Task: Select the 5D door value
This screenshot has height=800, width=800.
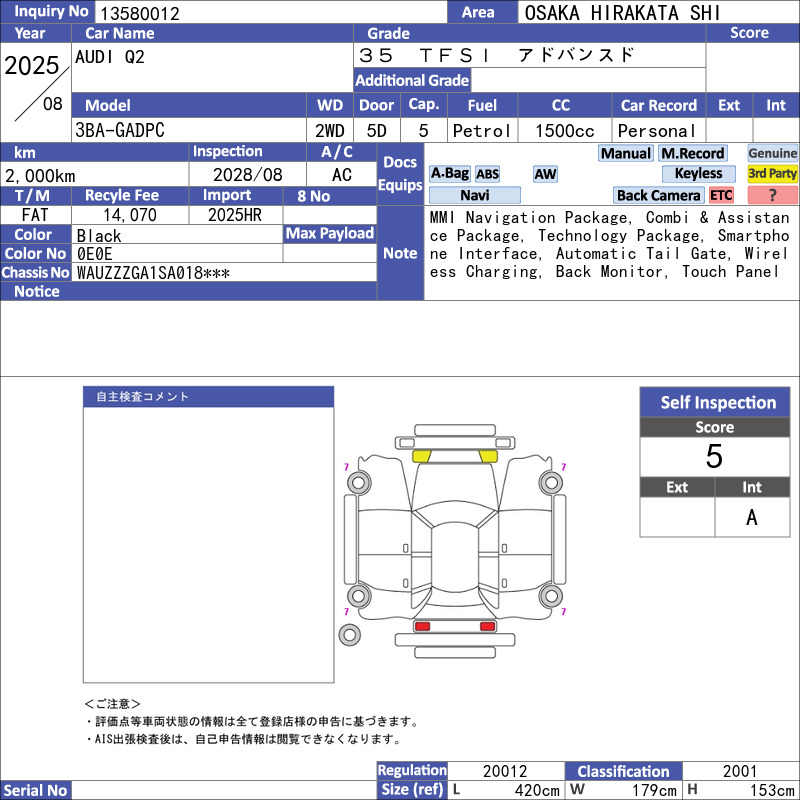Action: point(377,131)
